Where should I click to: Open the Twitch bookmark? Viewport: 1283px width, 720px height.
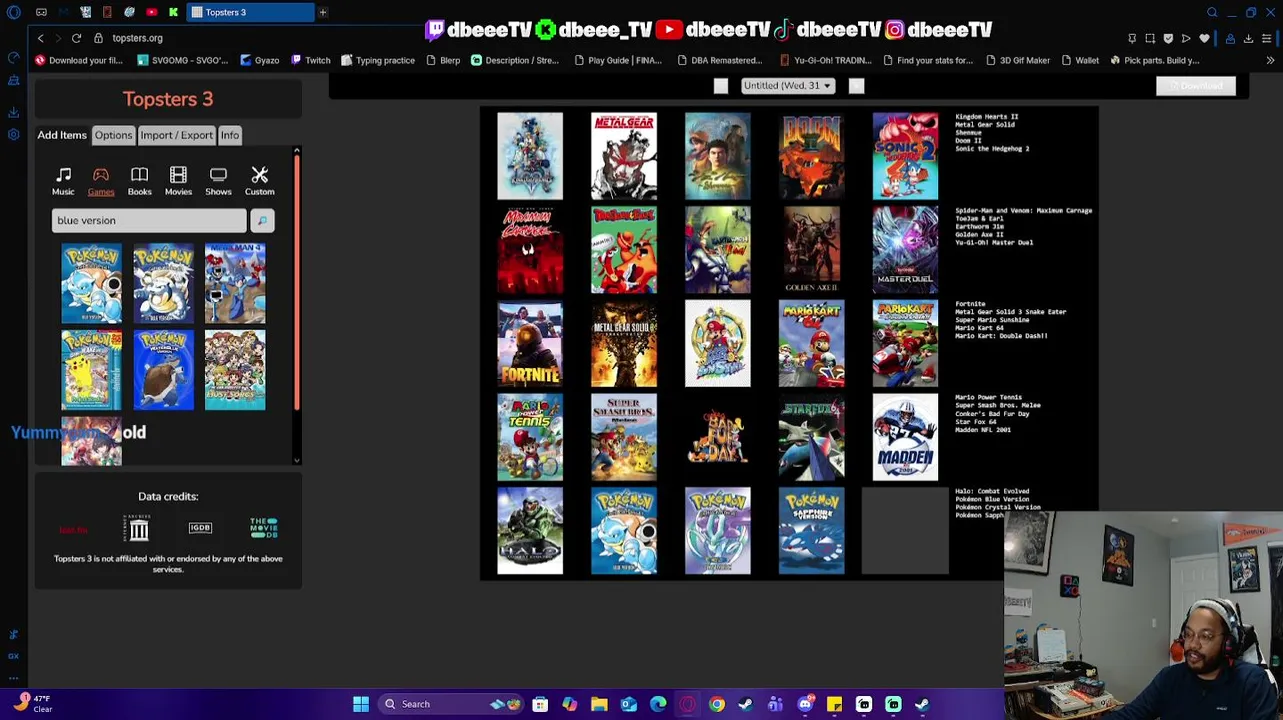311,60
